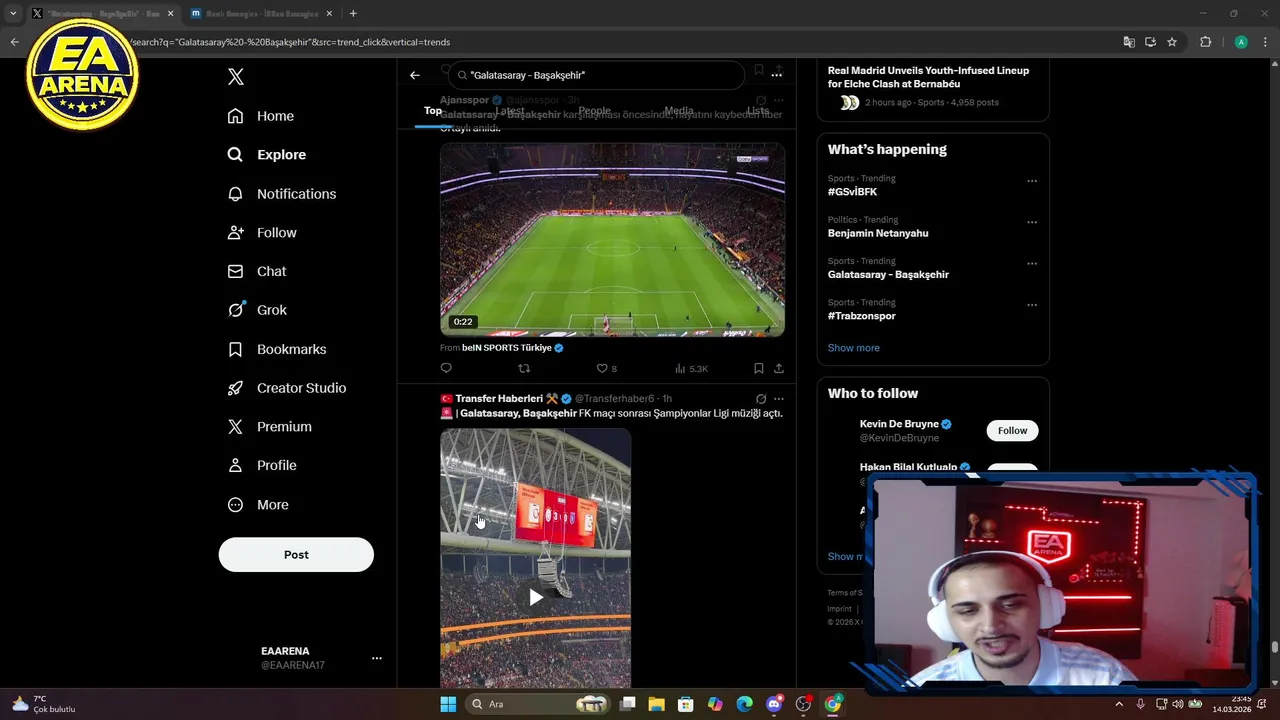The width and height of the screenshot is (1280, 720).
Task: Open File Explorer from taskbar
Action: (657, 704)
